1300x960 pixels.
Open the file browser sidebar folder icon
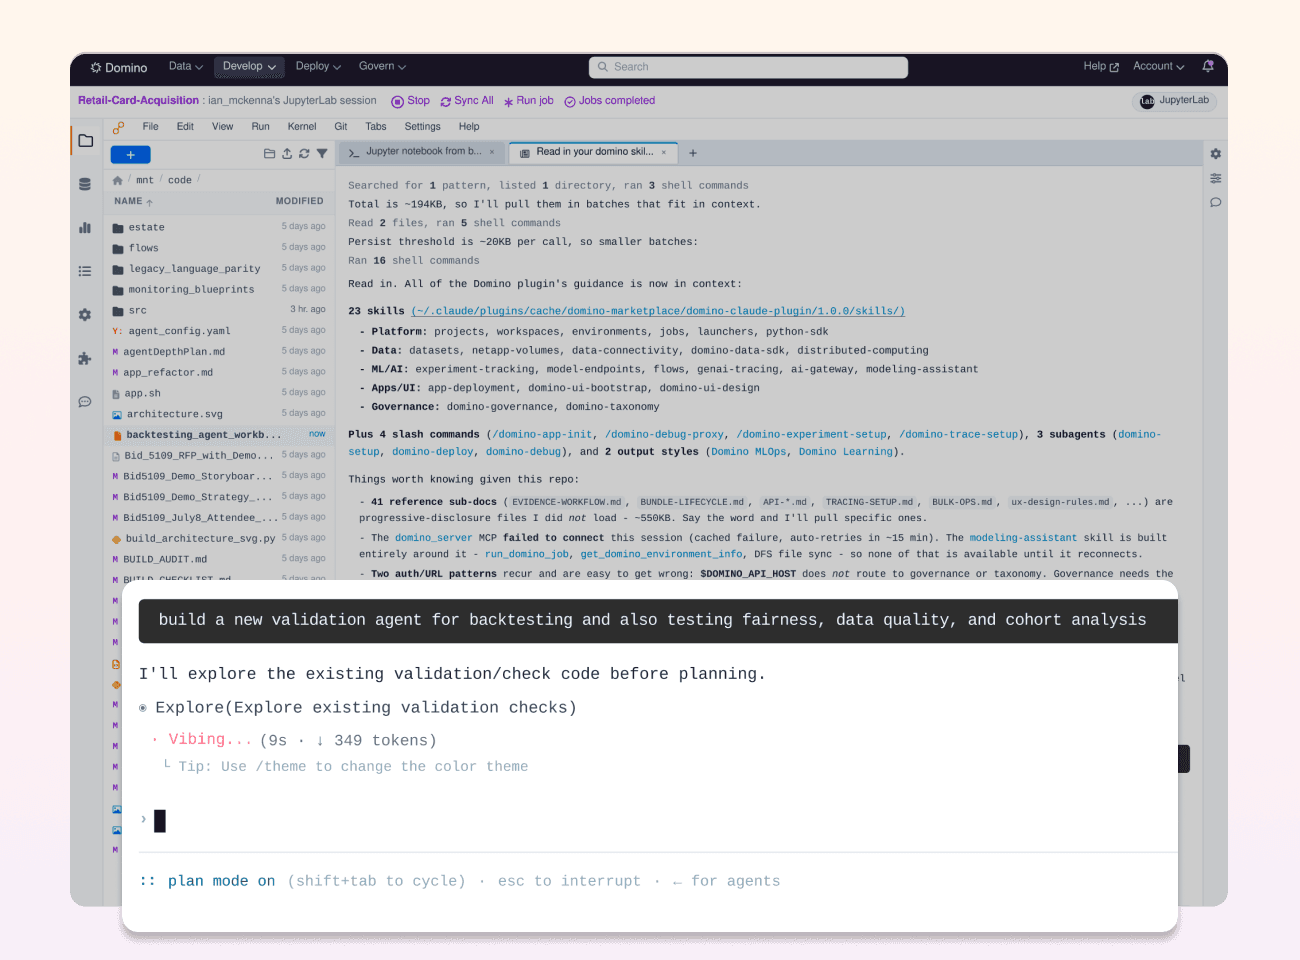(86, 141)
